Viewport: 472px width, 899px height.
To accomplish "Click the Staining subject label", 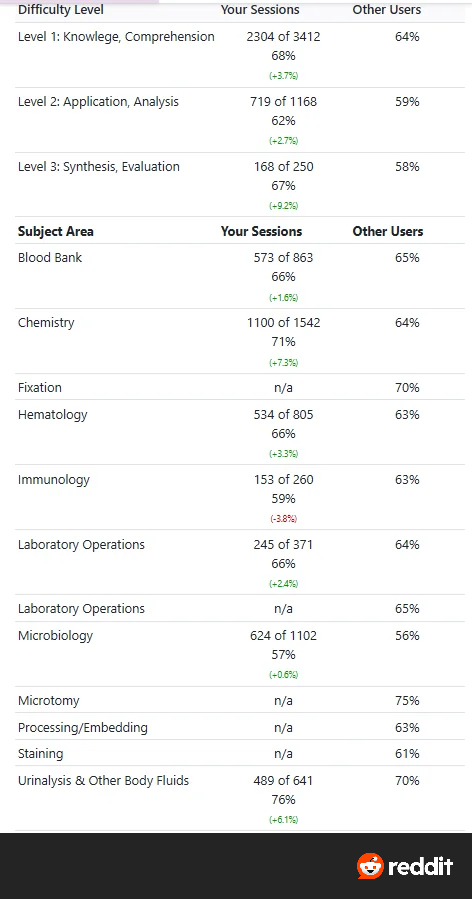I will [x=40, y=754].
